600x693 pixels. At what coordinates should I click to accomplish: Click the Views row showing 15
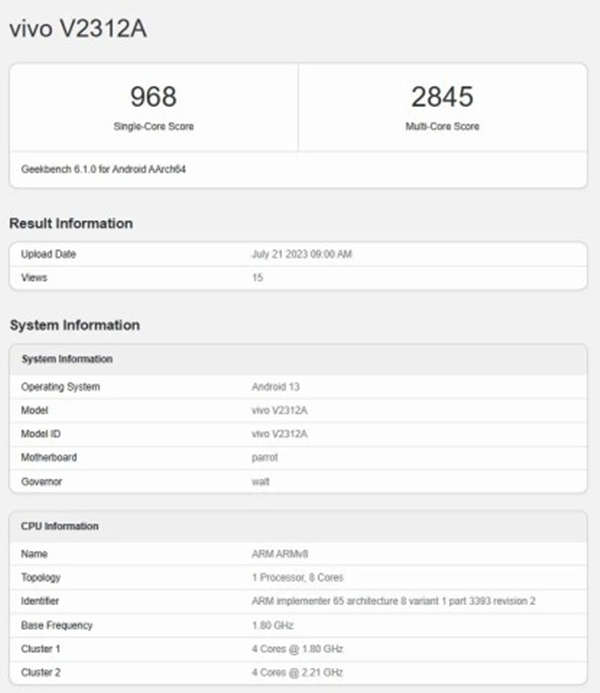pos(298,278)
